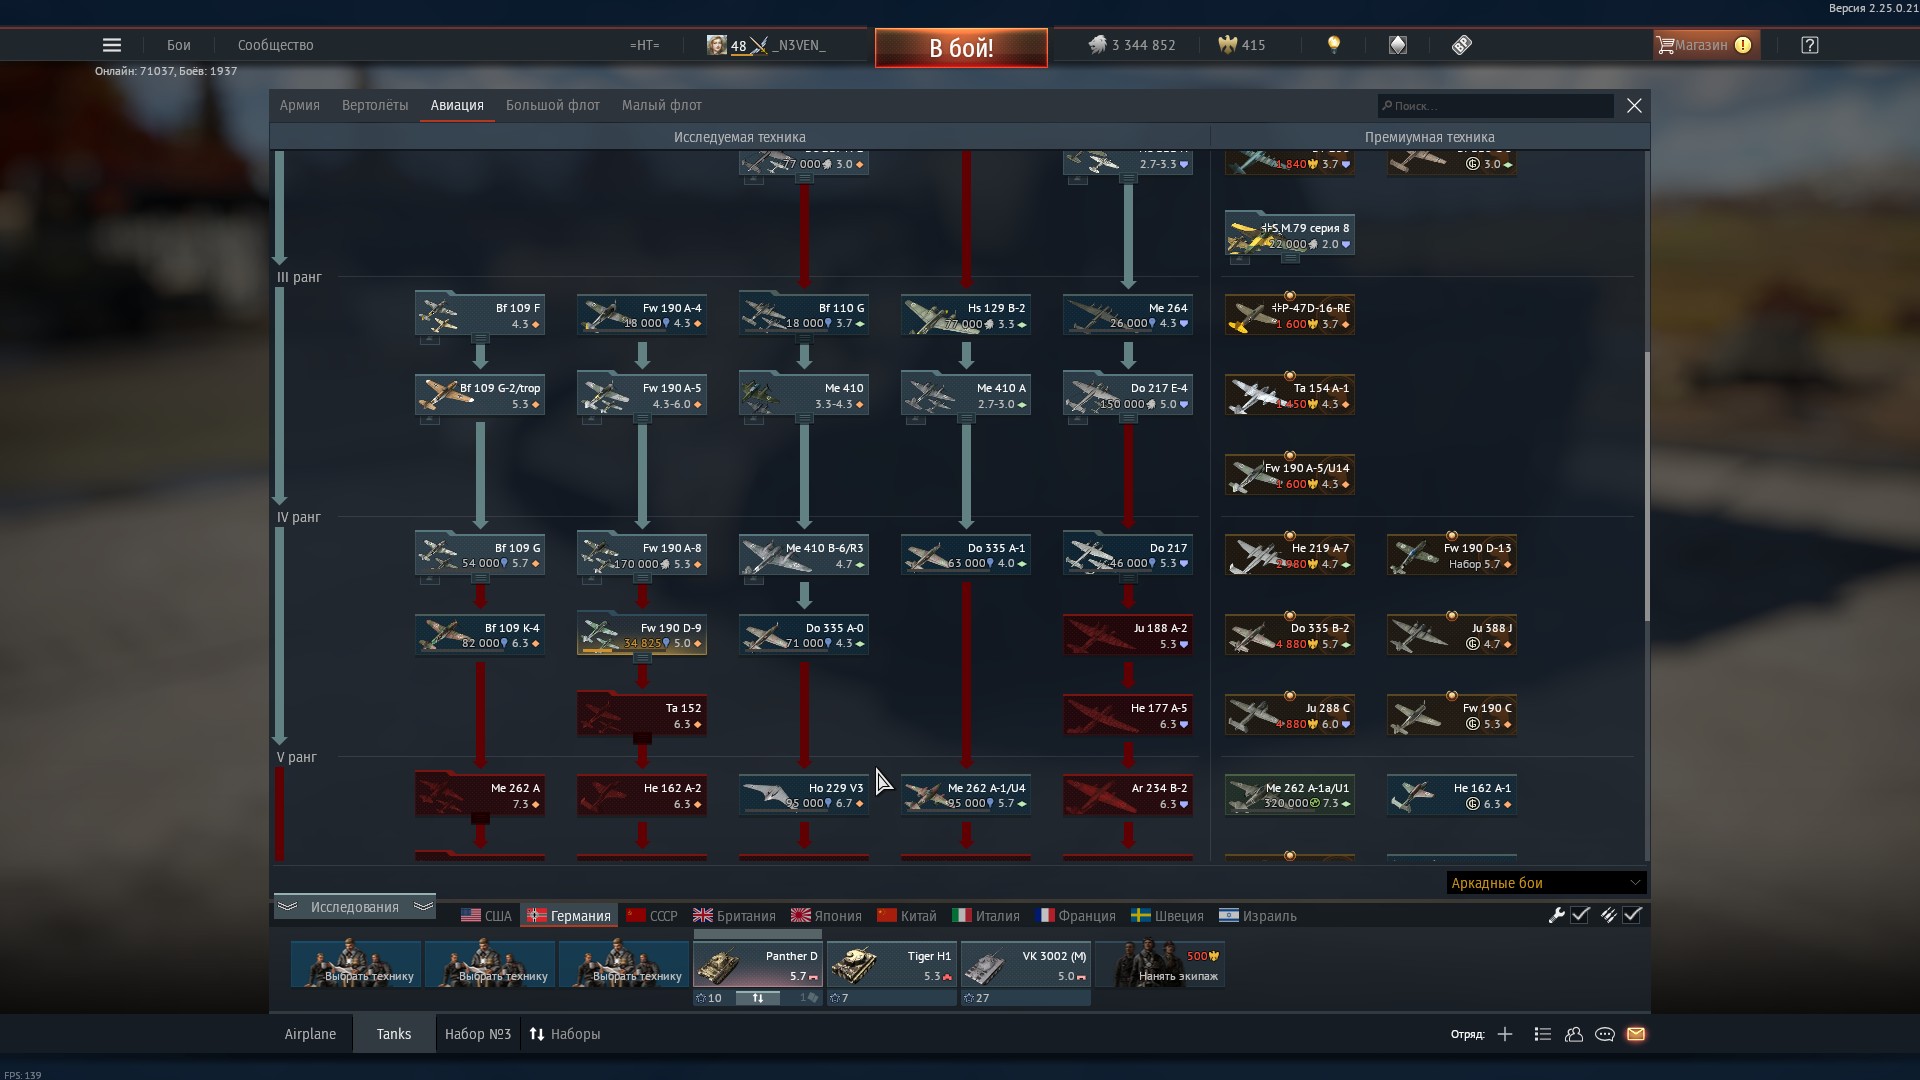Collapse the Исследования panel left chevron
Screen dimensions: 1920x1080
pos(288,907)
